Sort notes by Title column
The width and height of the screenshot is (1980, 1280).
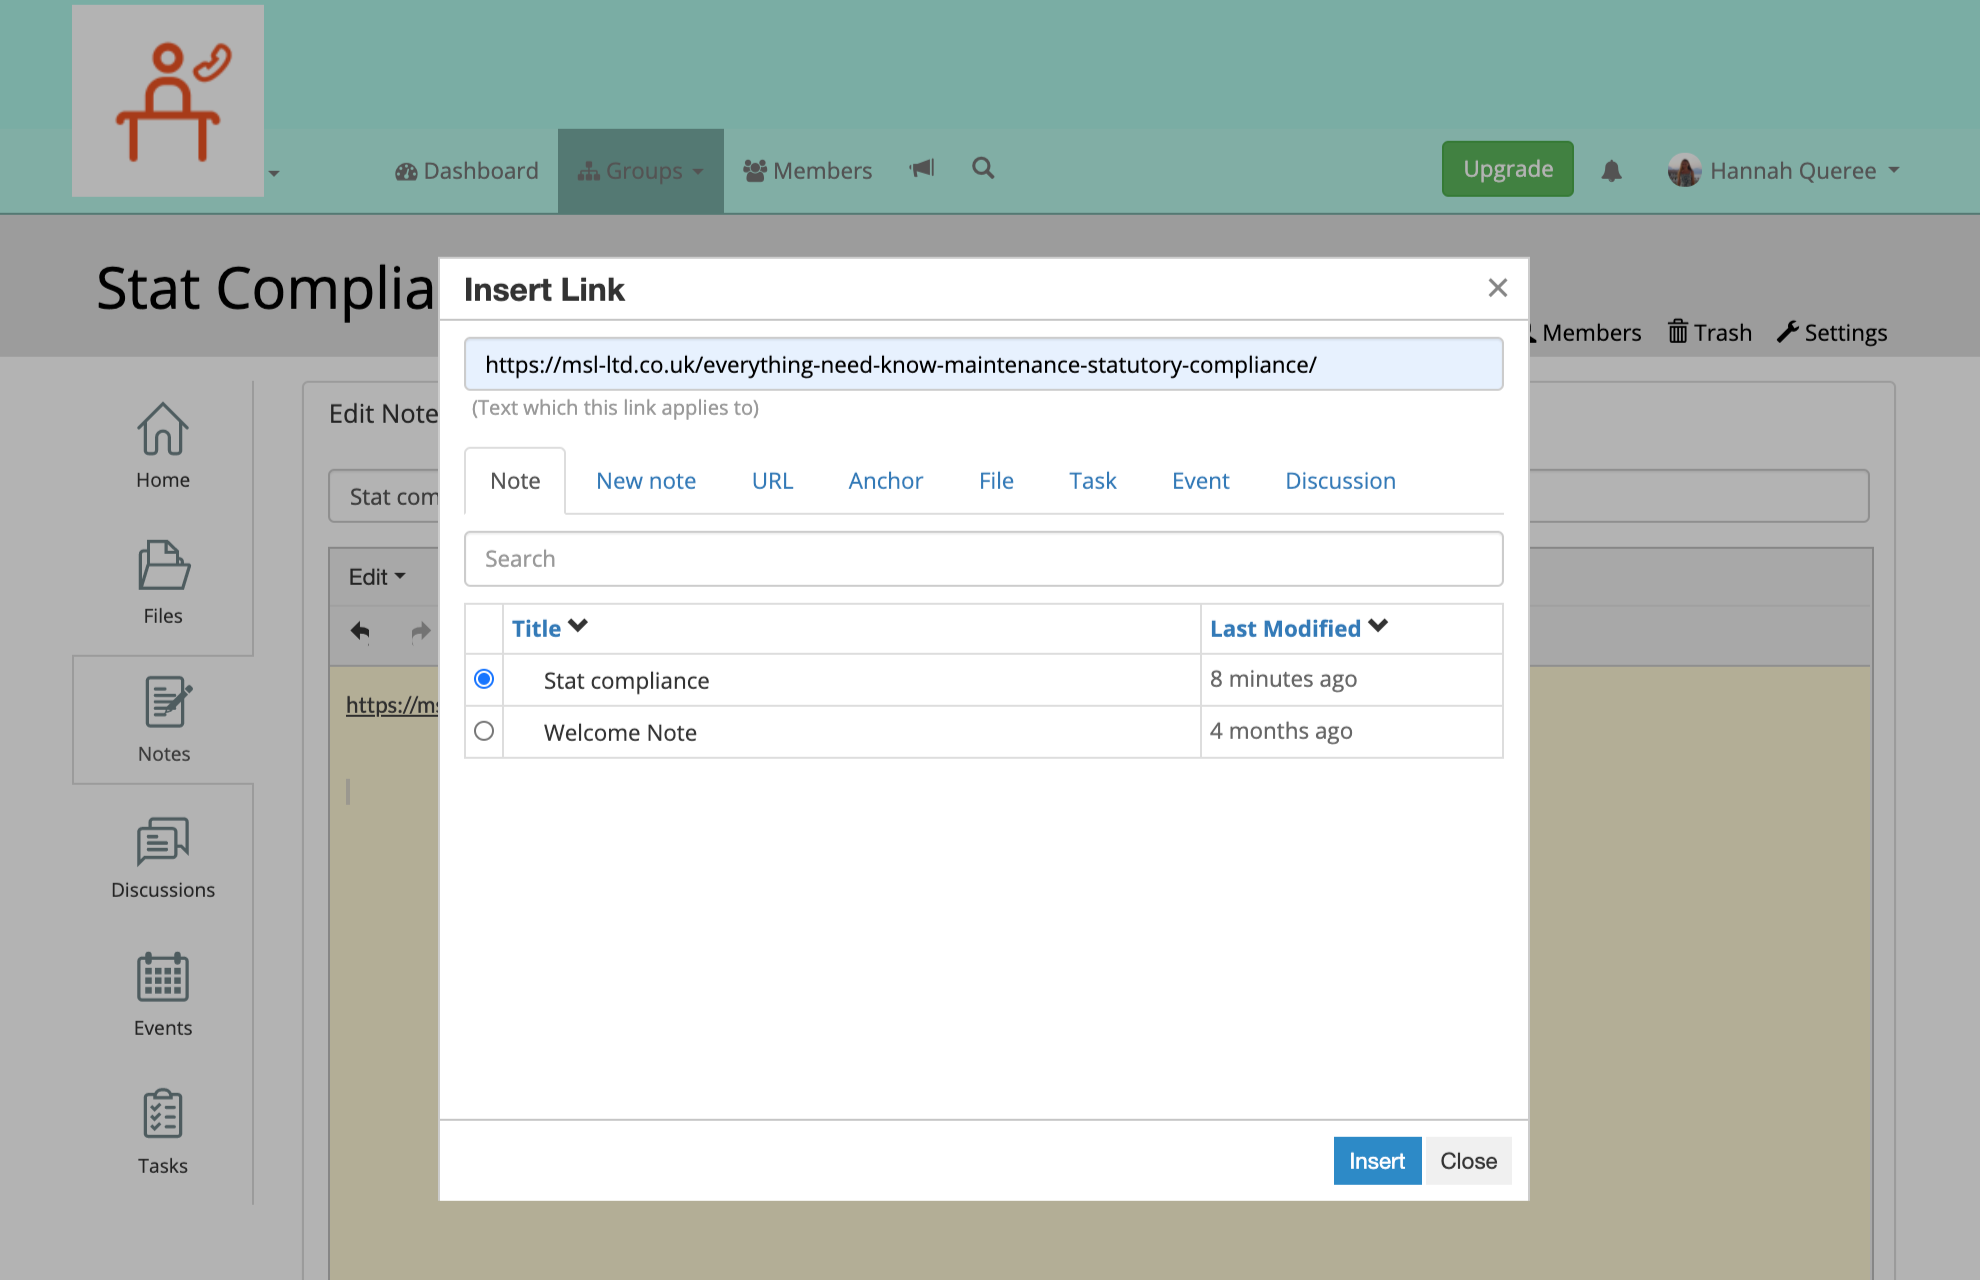(x=549, y=628)
